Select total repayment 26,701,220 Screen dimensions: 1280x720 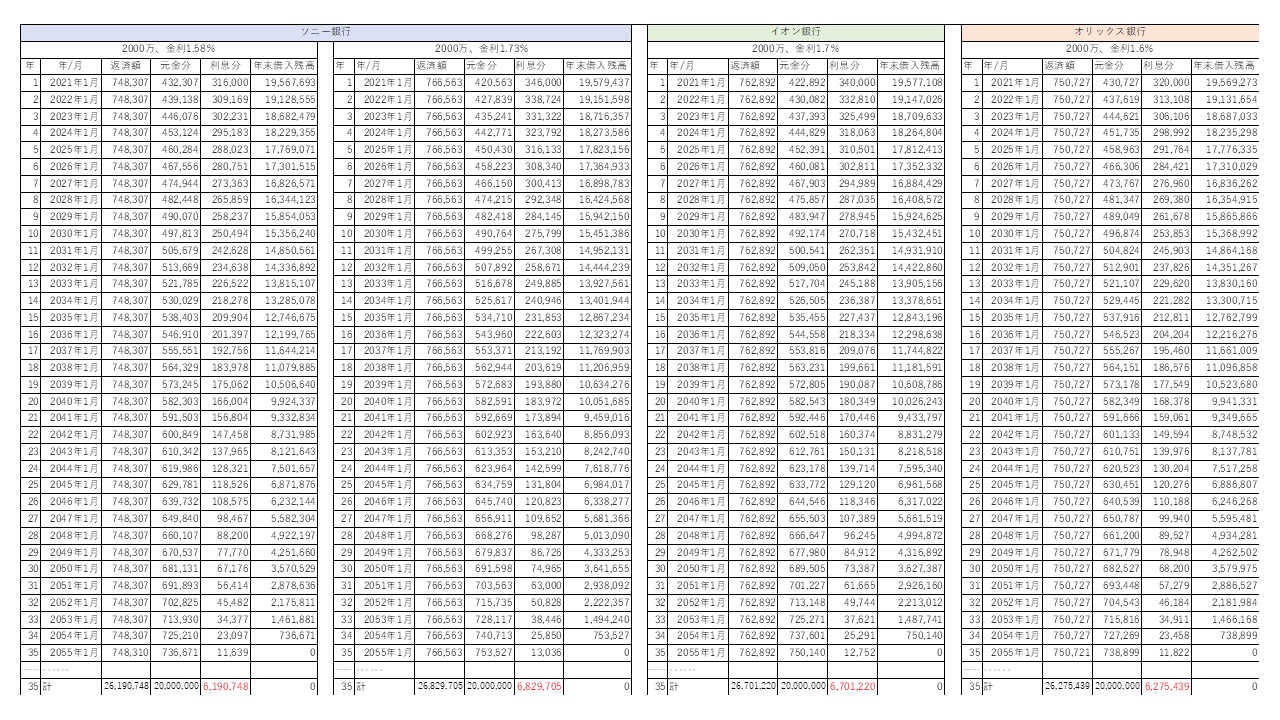[x=753, y=687]
